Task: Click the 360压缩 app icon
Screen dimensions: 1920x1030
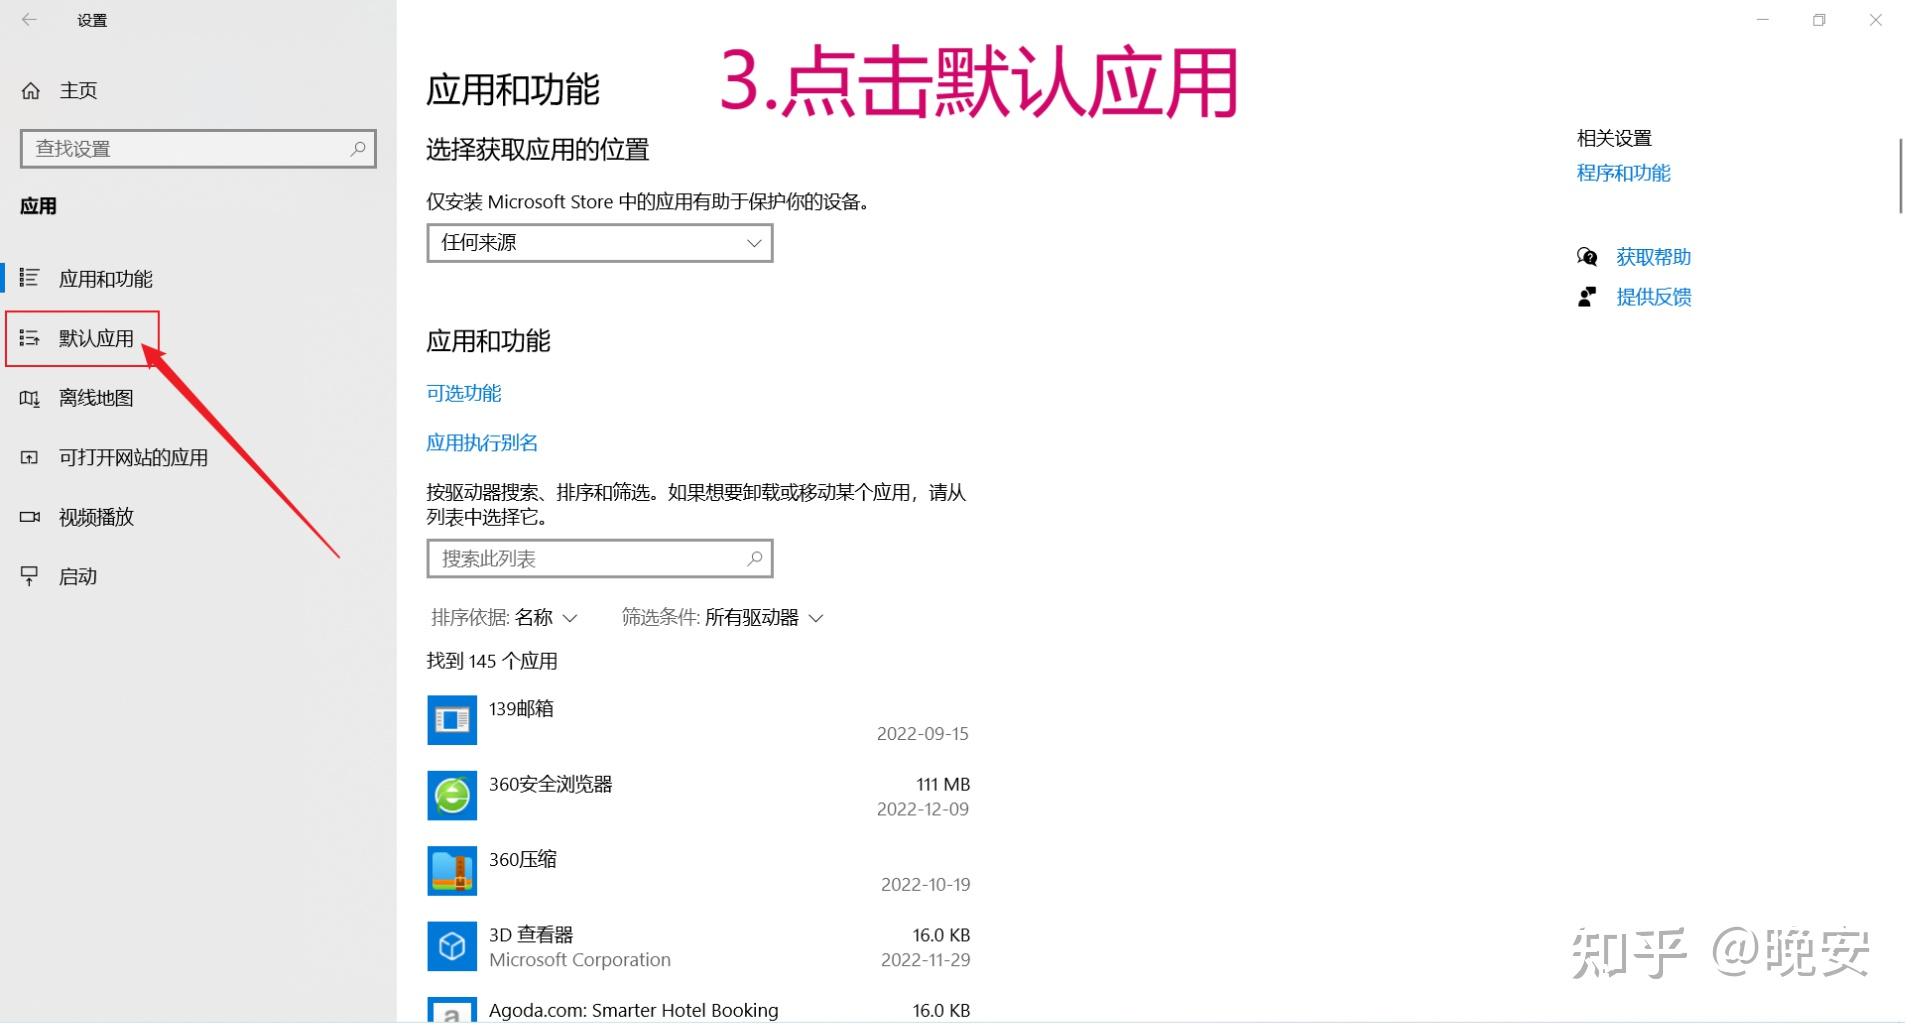Action: pyautogui.click(x=451, y=870)
